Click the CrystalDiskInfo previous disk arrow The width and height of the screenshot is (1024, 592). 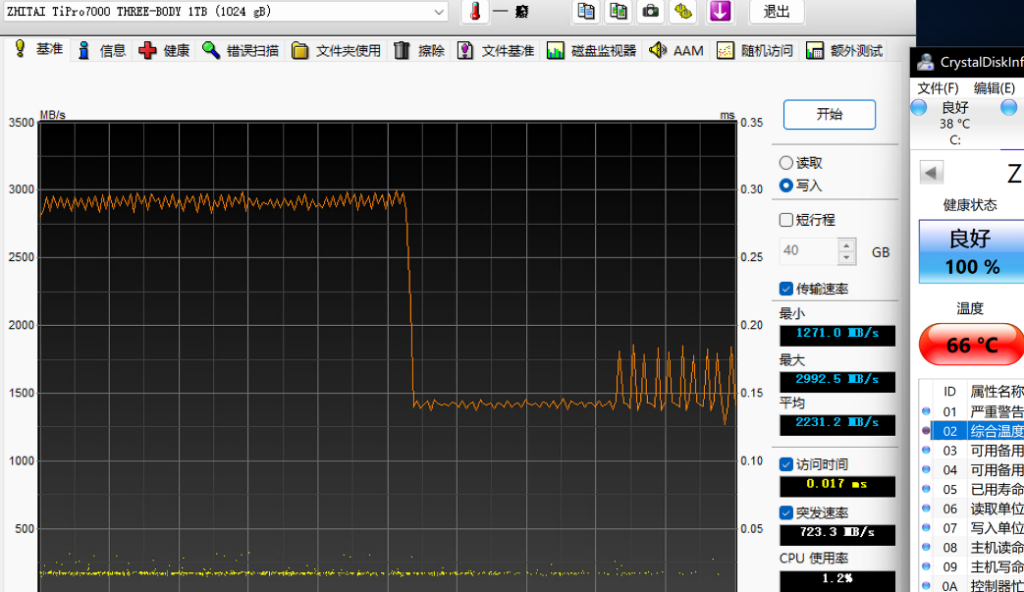pyautogui.click(x=932, y=173)
